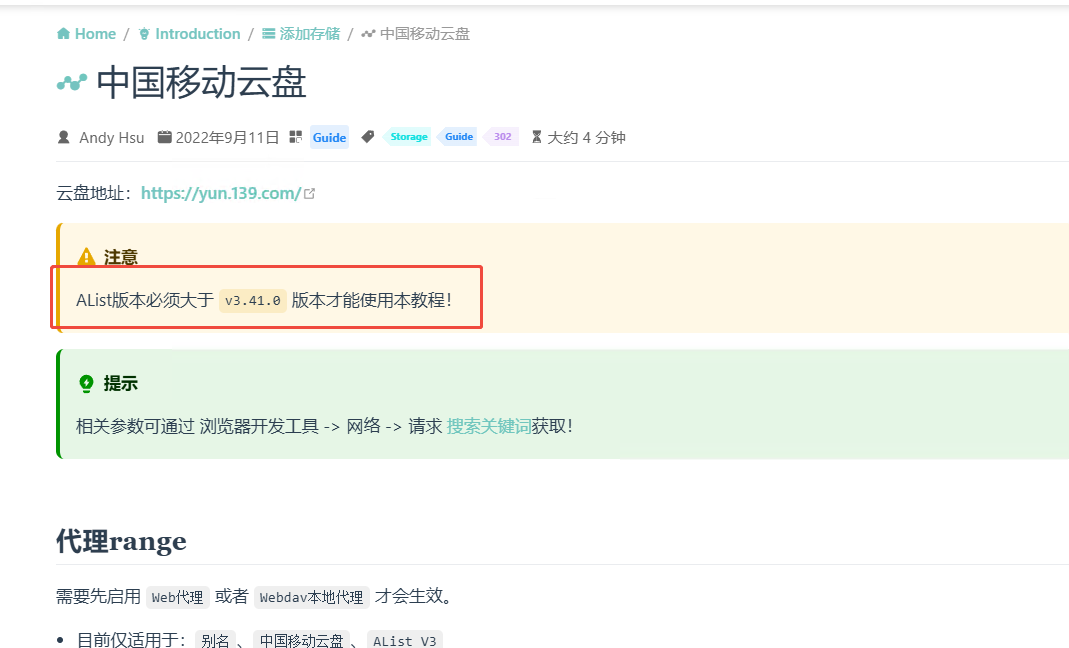Click the warning triangle icon

tap(86, 257)
